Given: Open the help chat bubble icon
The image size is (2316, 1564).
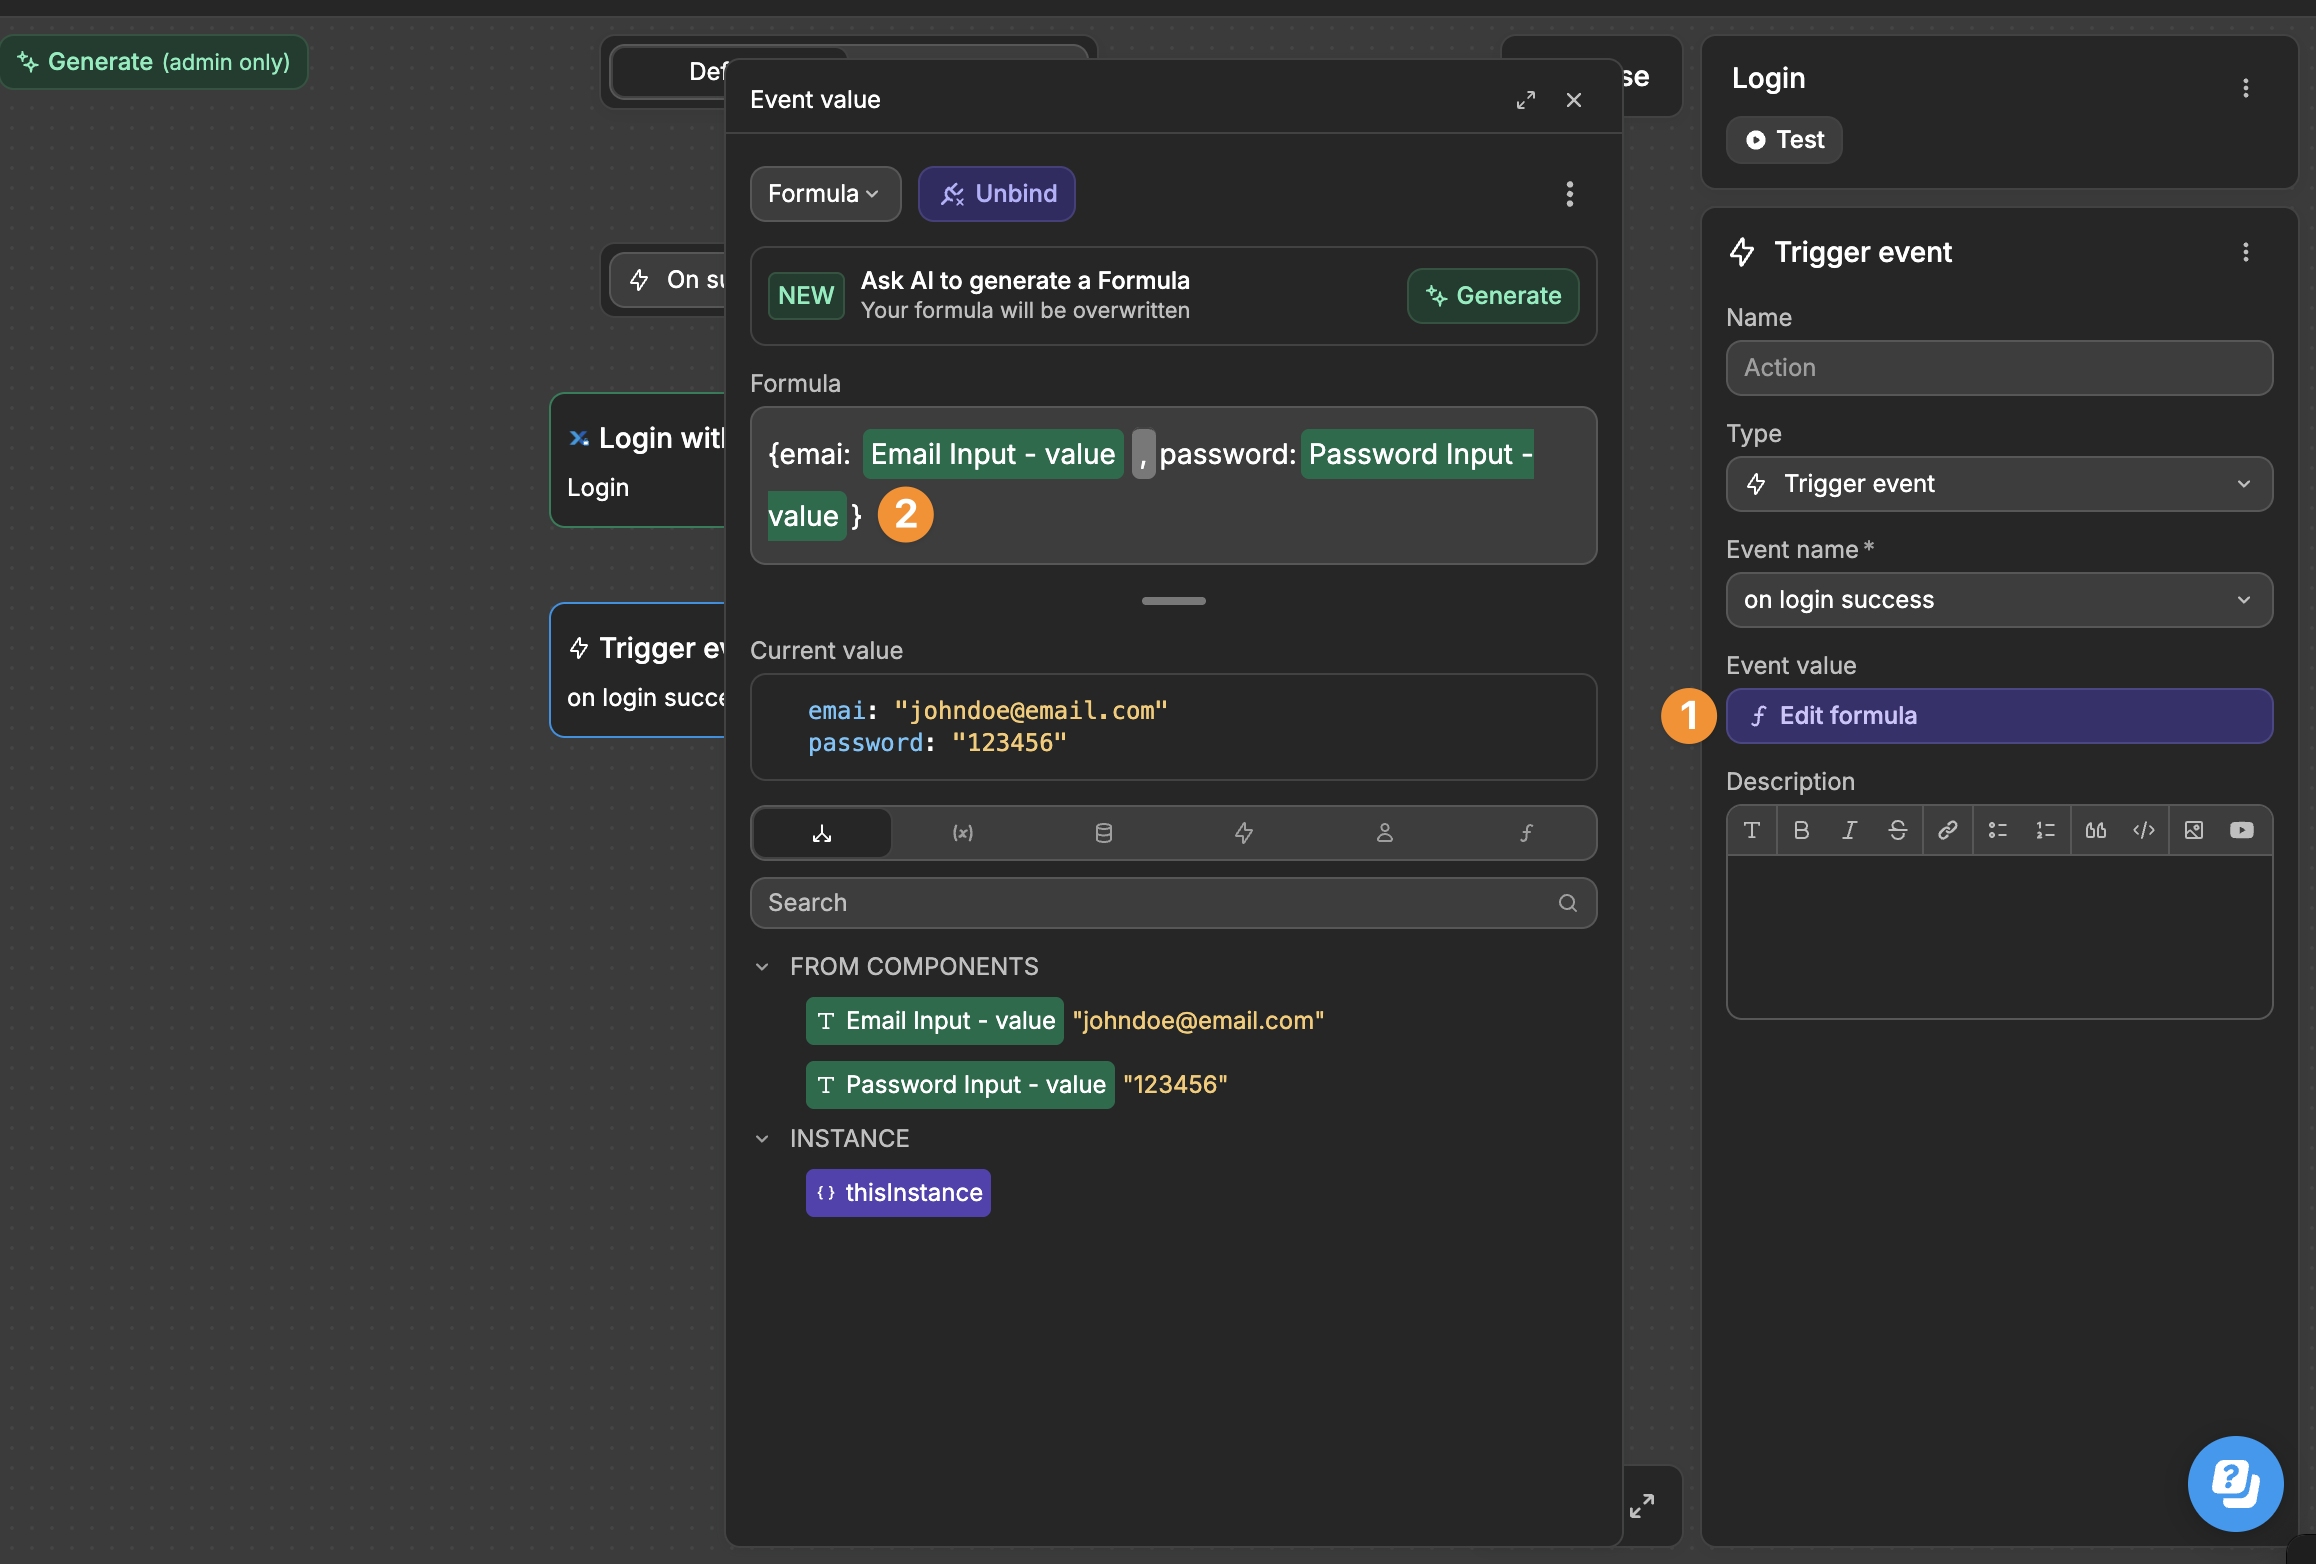Looking at the screenshot, I should tap(2235, 1483).
